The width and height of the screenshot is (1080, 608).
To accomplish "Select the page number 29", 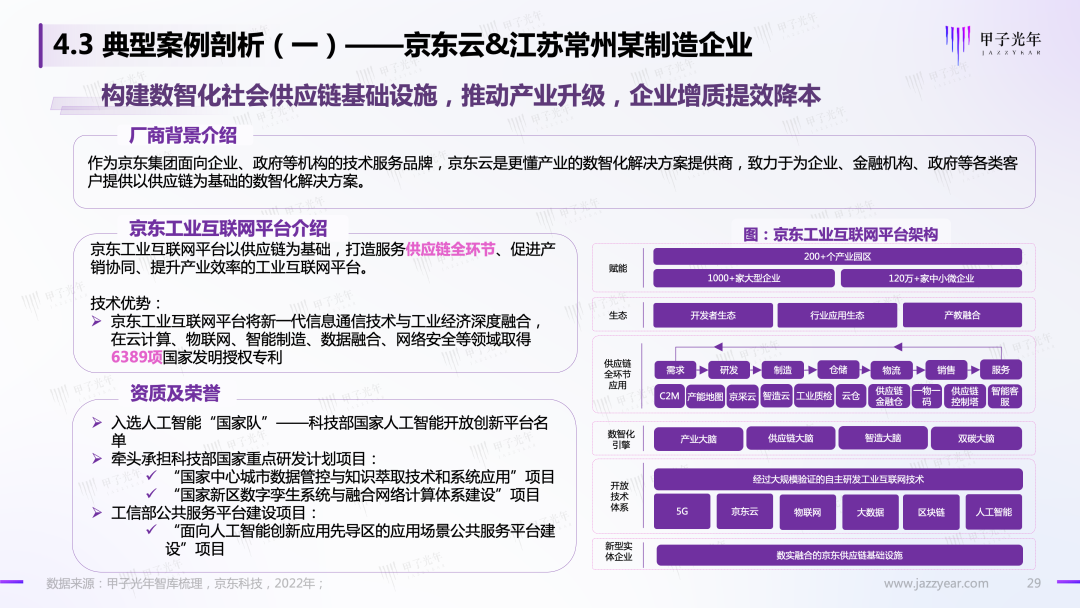I will [x=1033, y=583].
